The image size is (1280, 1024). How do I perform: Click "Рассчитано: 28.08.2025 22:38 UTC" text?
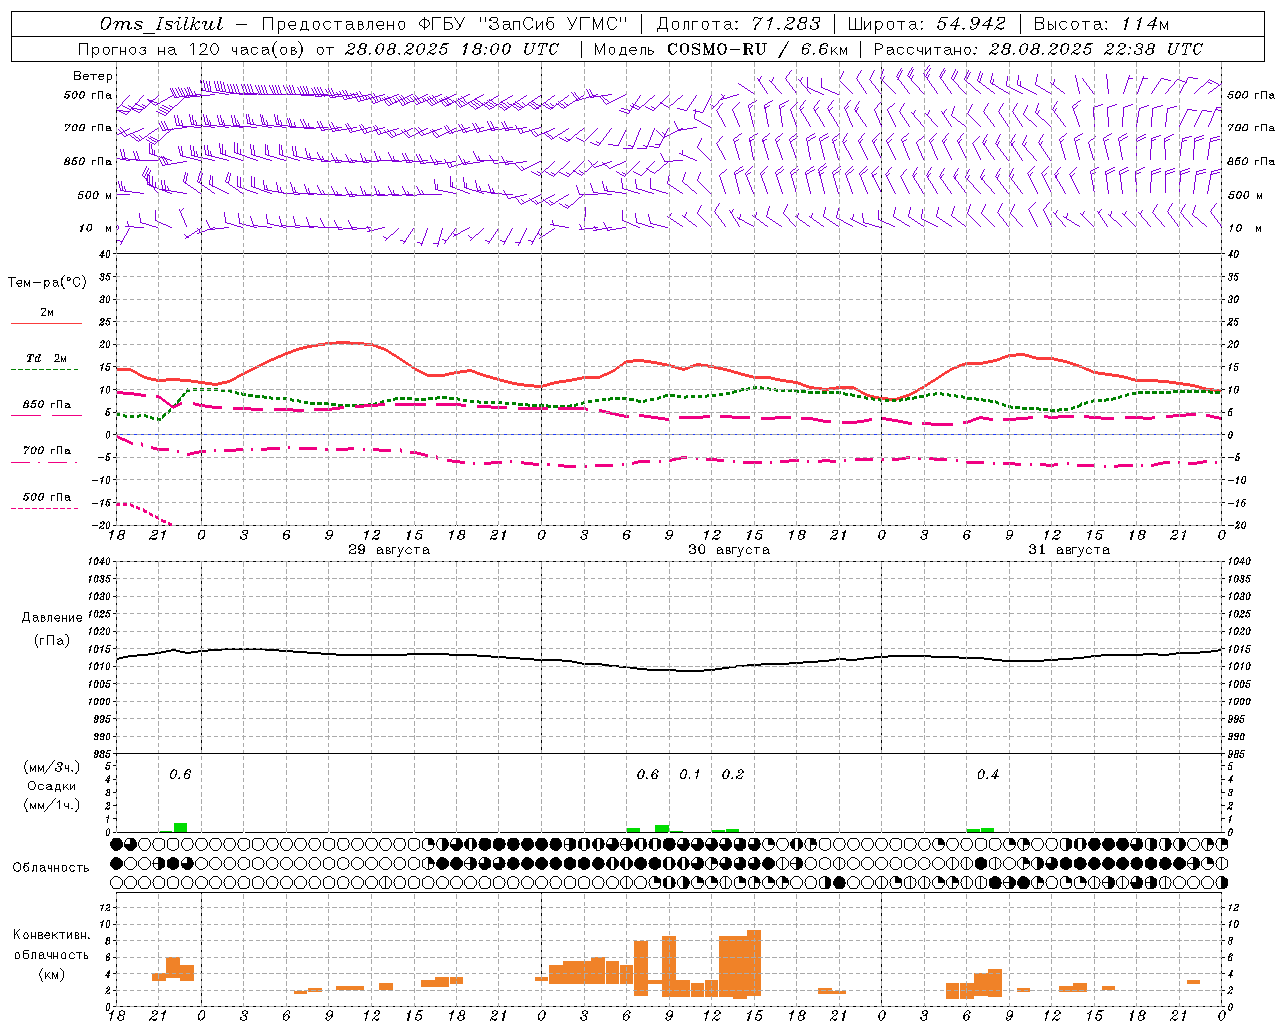click(1038, 49)
